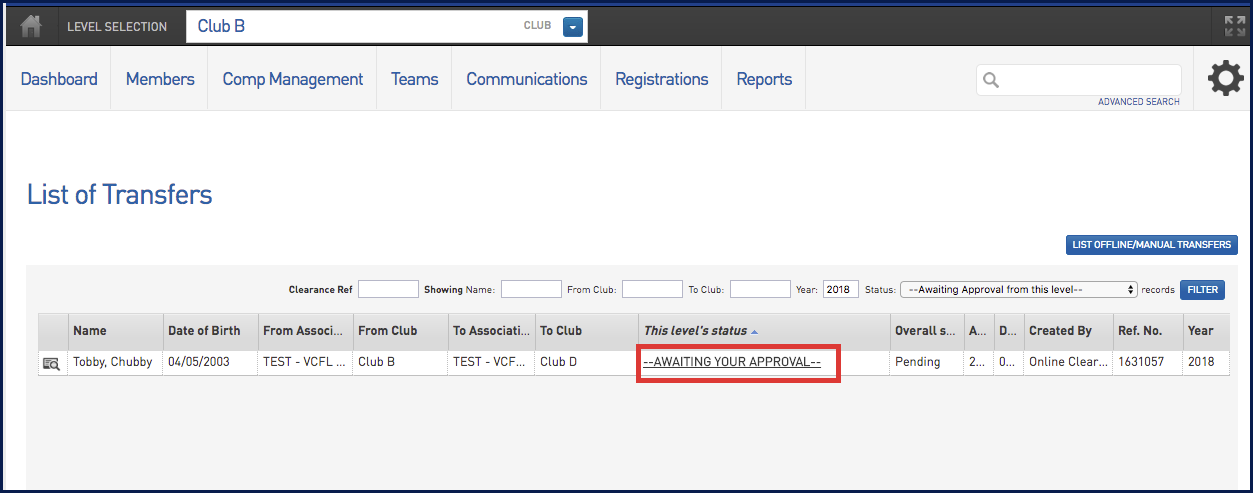Select the From Club cell 'Club B'

pos(400,362)
